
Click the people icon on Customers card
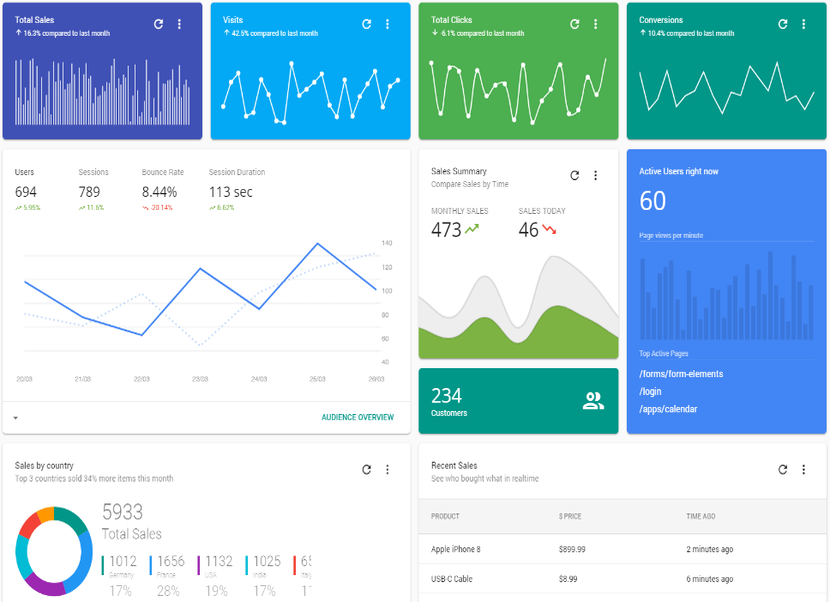(593, 401)
